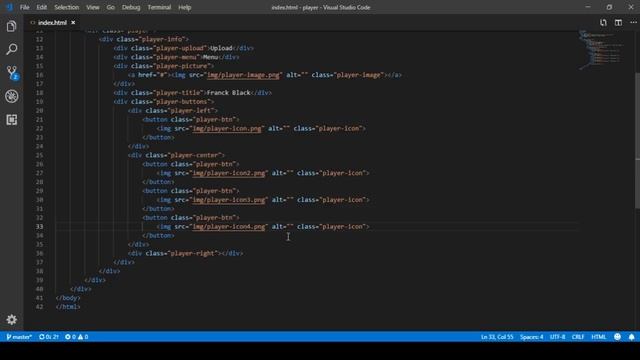The height and width of the screenshot is (360, 640).
Task: Change language mode via HTML status item
Action: pyautogui.click(x=599, y=337)
